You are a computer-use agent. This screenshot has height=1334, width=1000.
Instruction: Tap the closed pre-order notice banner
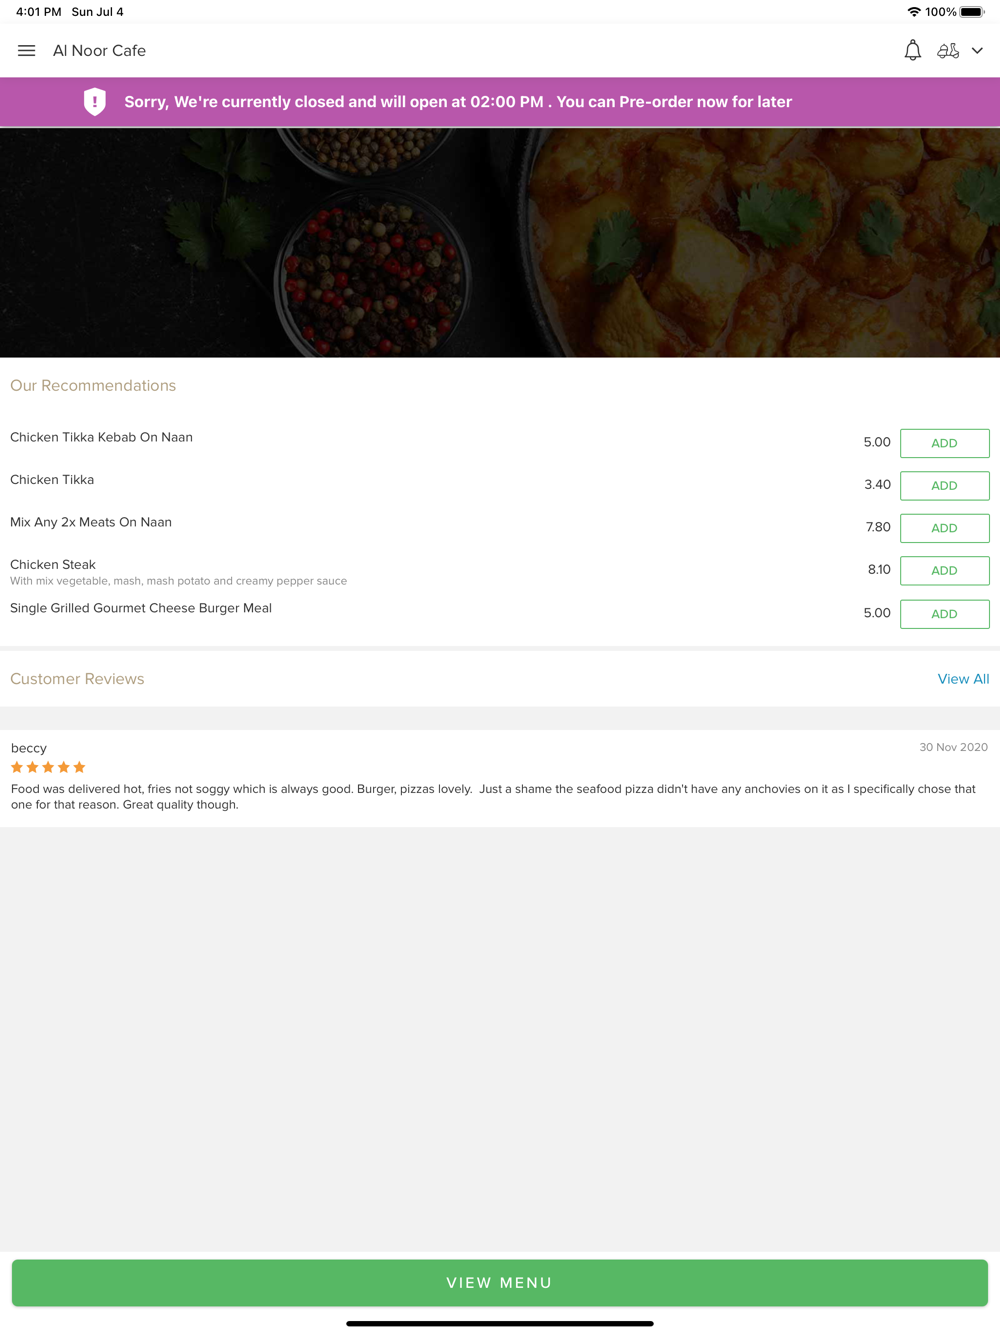(458, 102)
